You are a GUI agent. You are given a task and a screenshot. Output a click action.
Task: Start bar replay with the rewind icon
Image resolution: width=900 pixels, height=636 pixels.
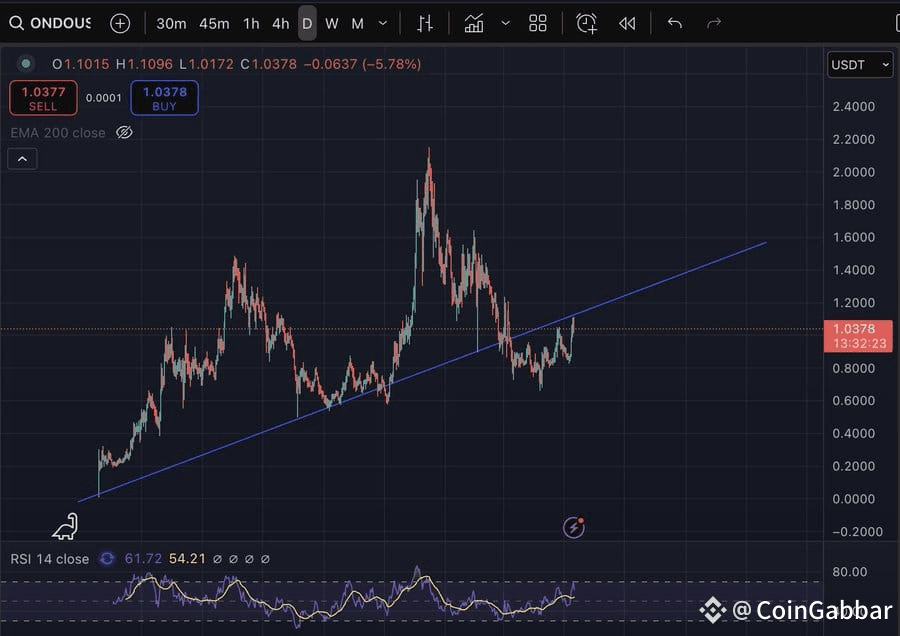pyautogui.click(x=627, y=23)
